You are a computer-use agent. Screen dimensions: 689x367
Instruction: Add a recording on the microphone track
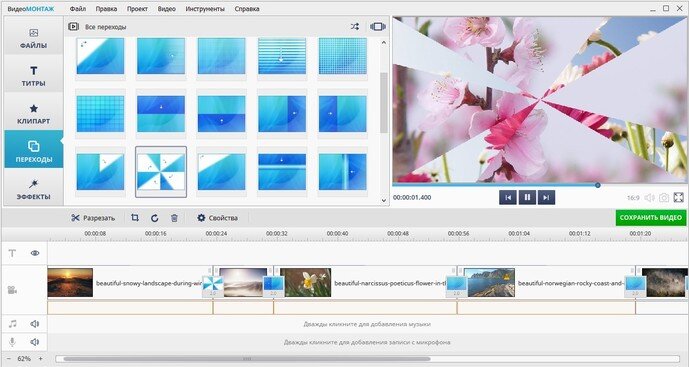(x=367, y=342)
